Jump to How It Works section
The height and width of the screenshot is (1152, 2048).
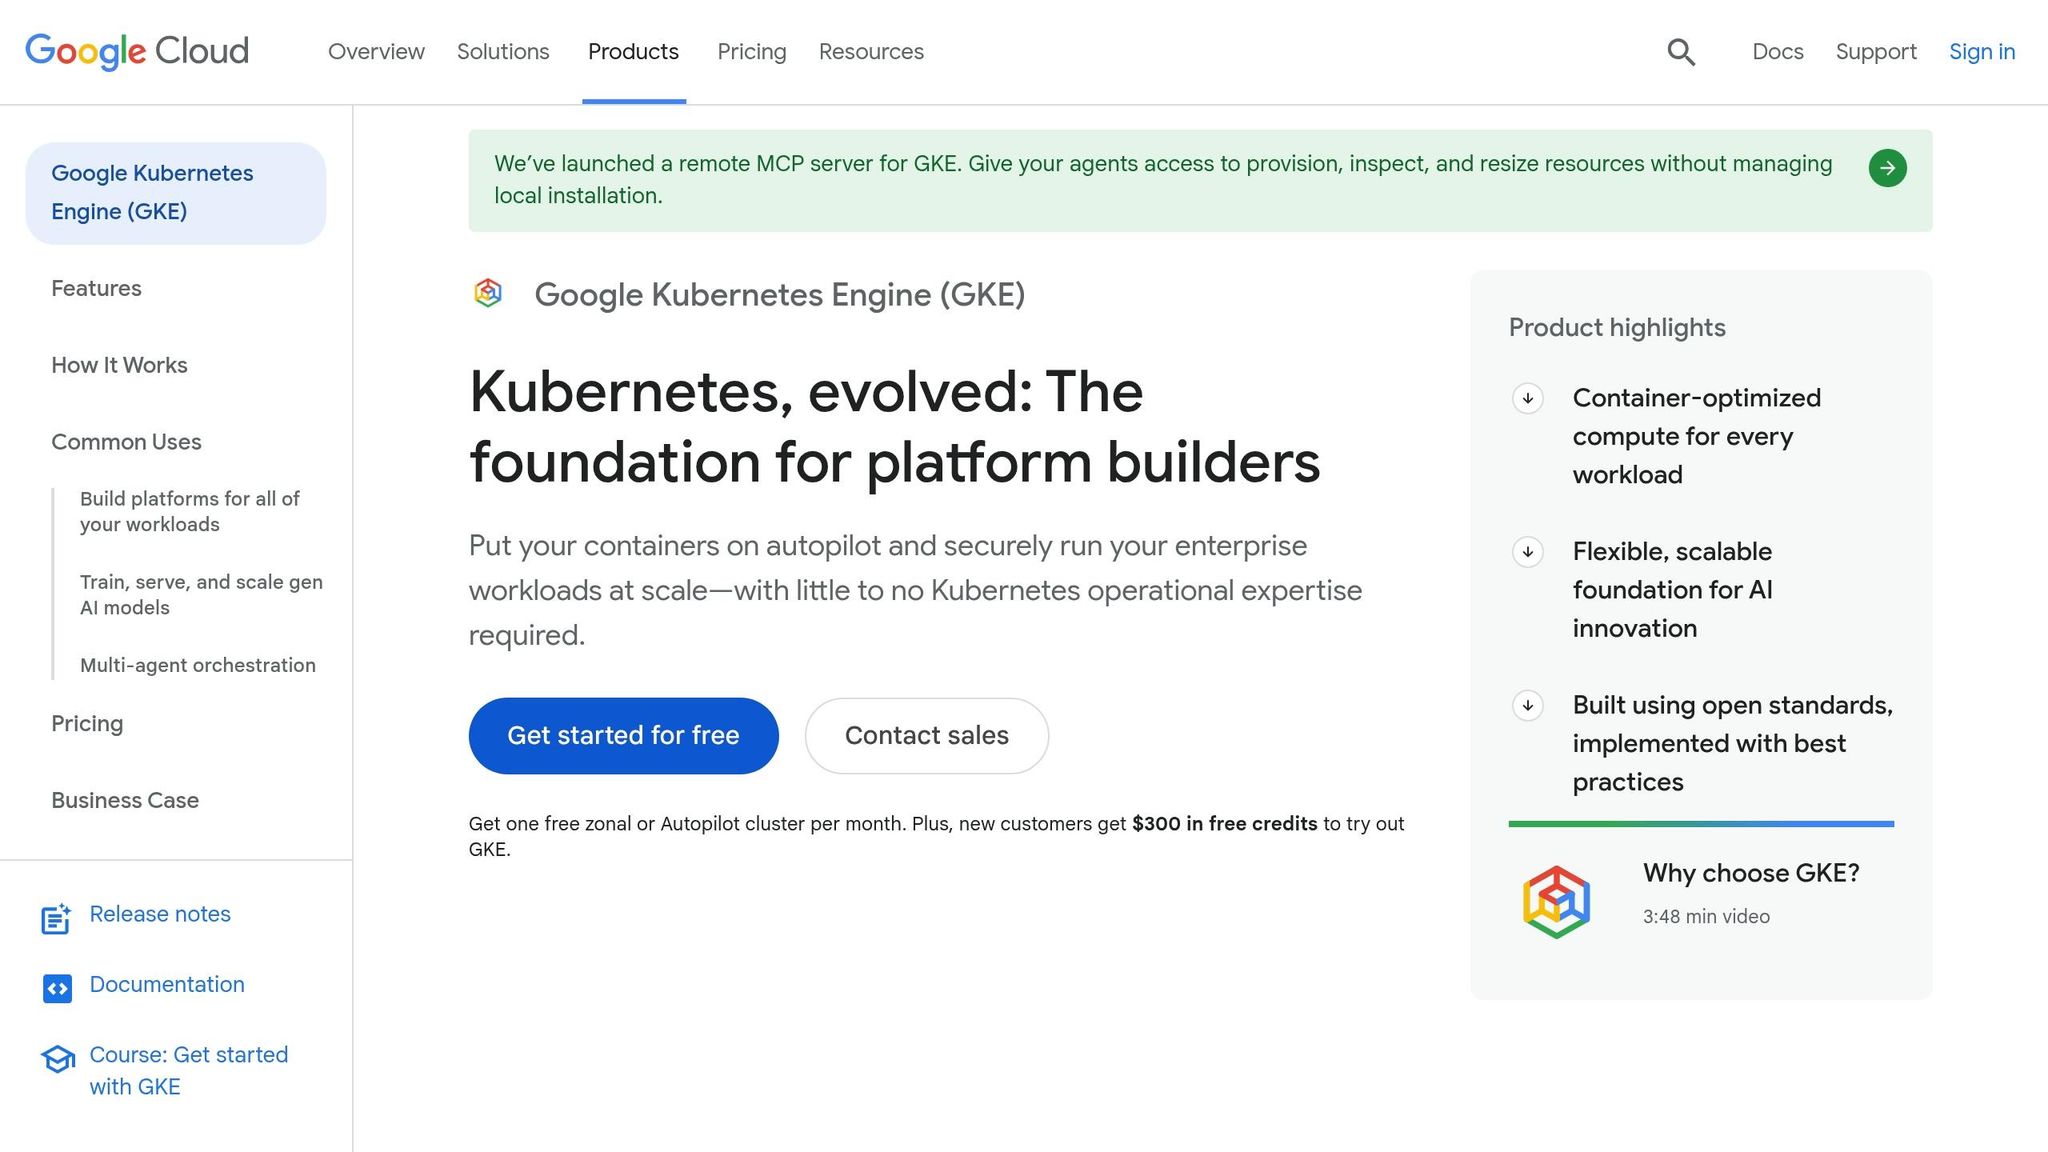pos(119,366)
